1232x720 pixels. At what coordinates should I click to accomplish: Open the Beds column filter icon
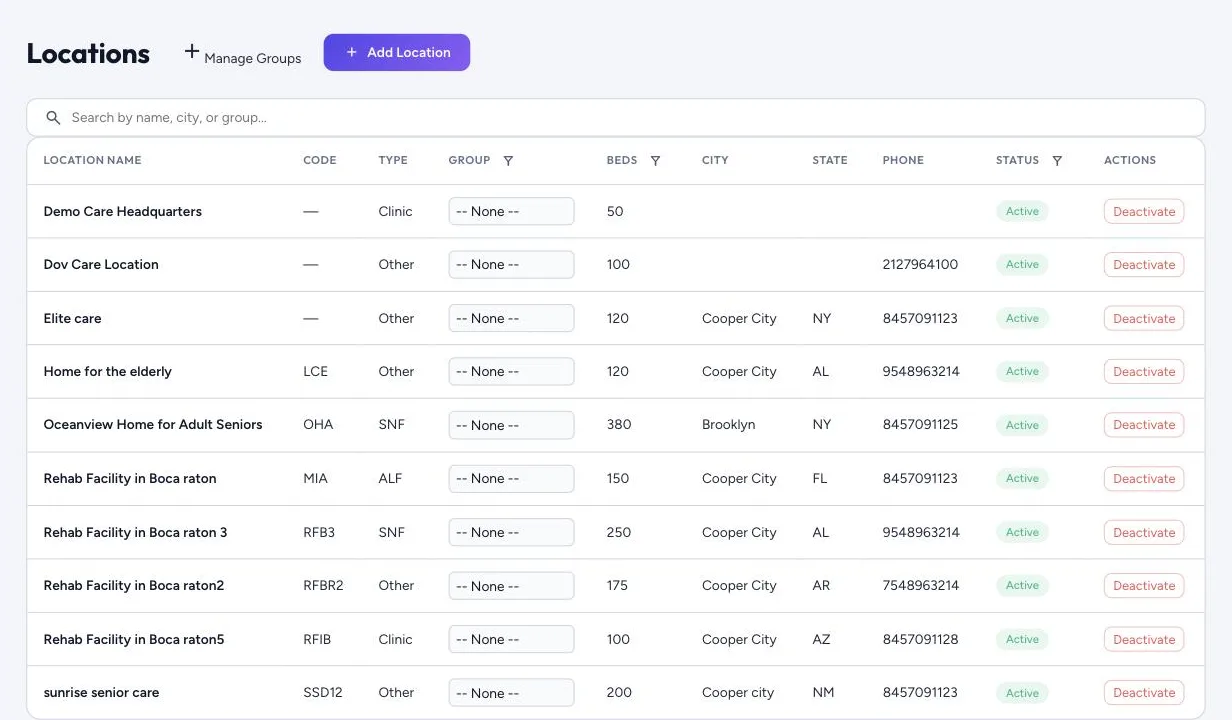[x=655, y=160]
